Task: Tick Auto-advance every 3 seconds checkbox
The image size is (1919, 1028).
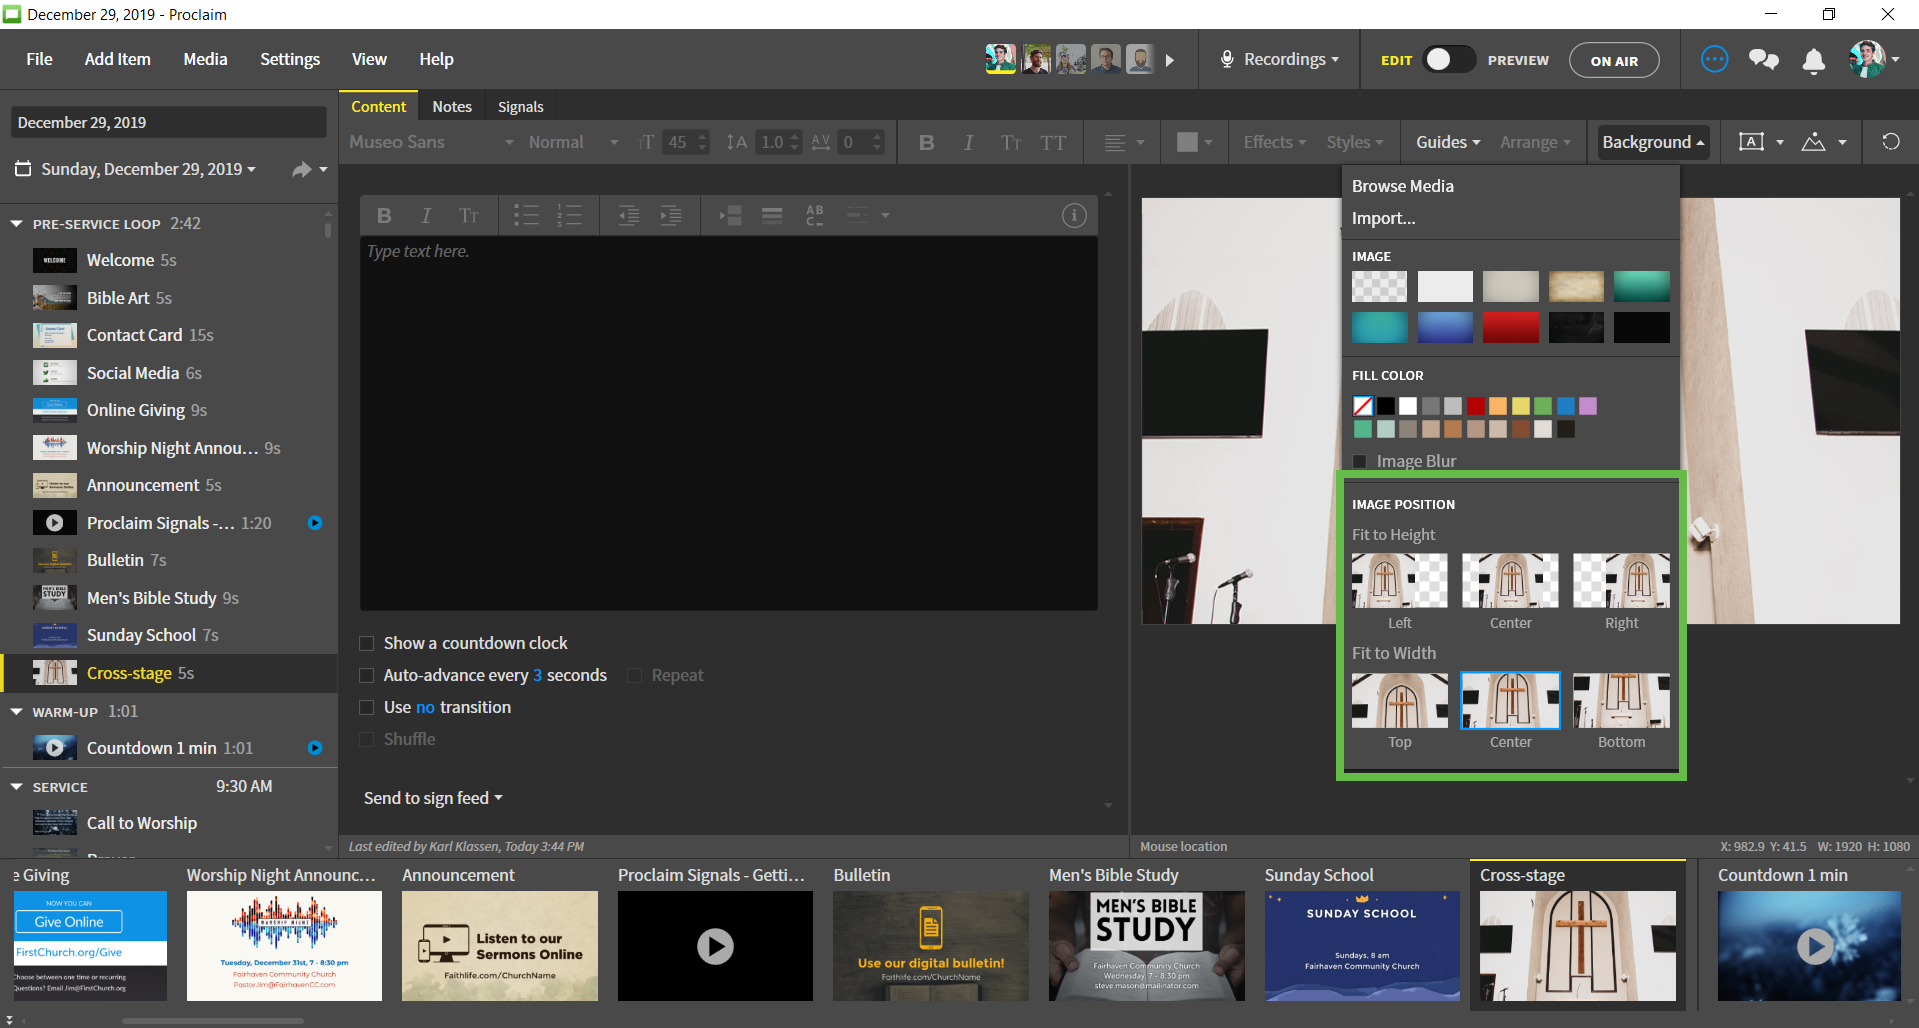Action: pyautogui.click(x=367, y=675)
